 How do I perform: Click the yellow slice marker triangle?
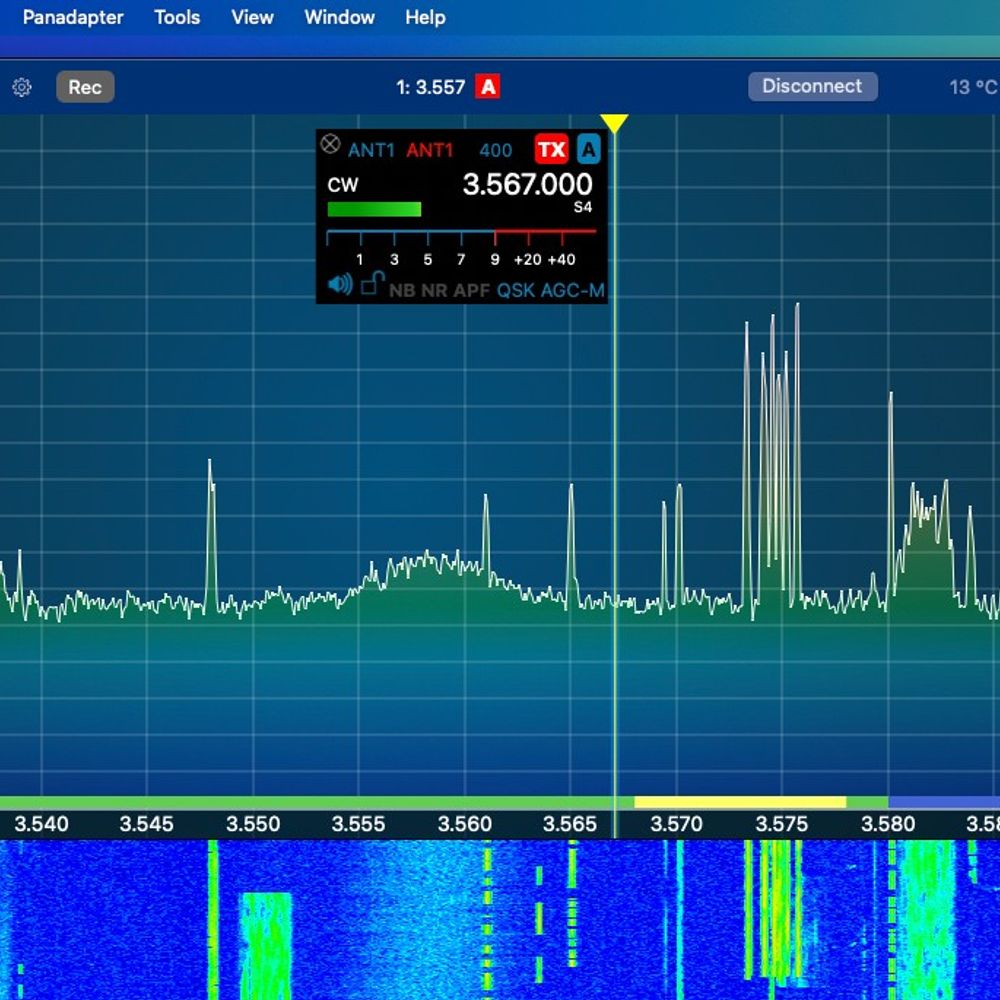[x=614, y=123]
